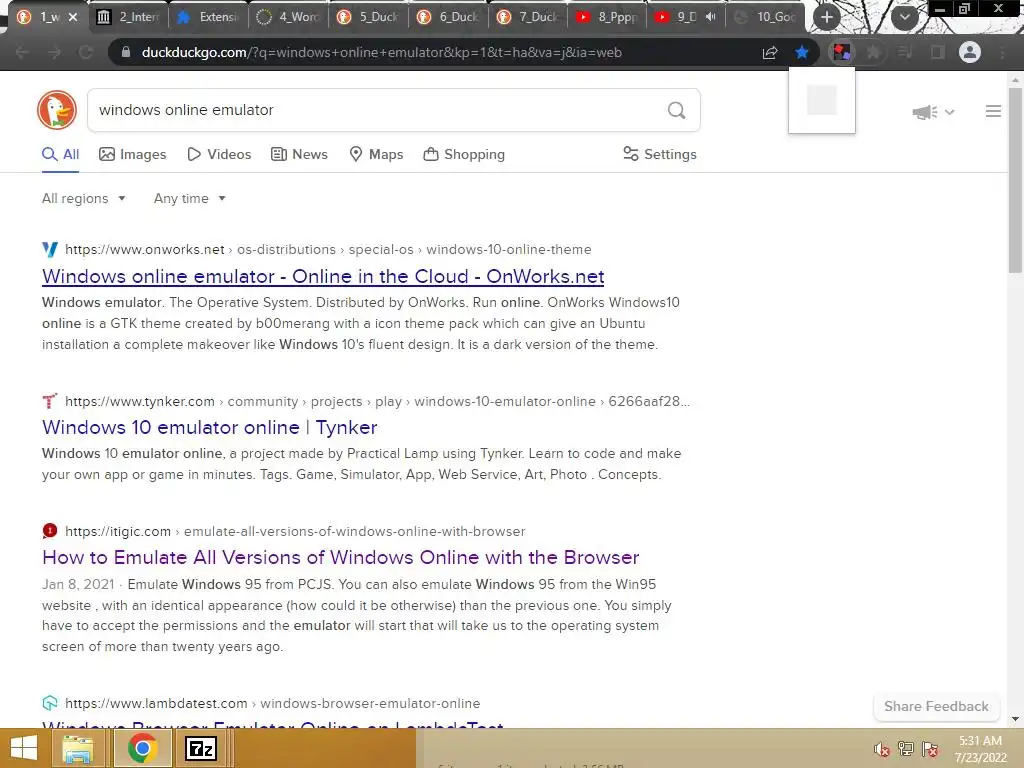The width and height of the screenshot is (1024, 768).
Task: Click the muted volume tray icon
Action: (881, 749)
